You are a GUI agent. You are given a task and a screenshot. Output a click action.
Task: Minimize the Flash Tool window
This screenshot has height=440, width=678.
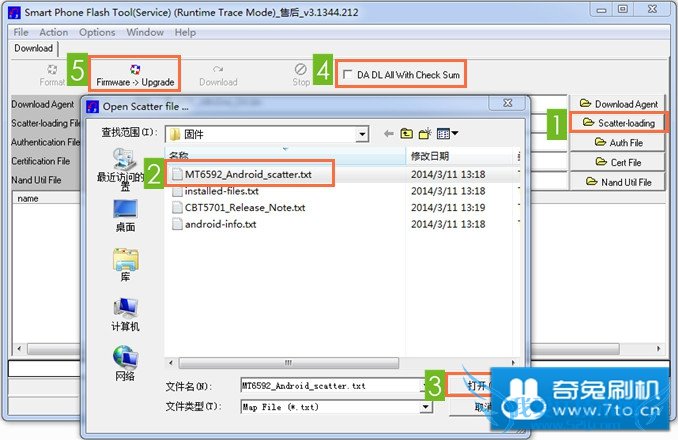pos(601,10)
